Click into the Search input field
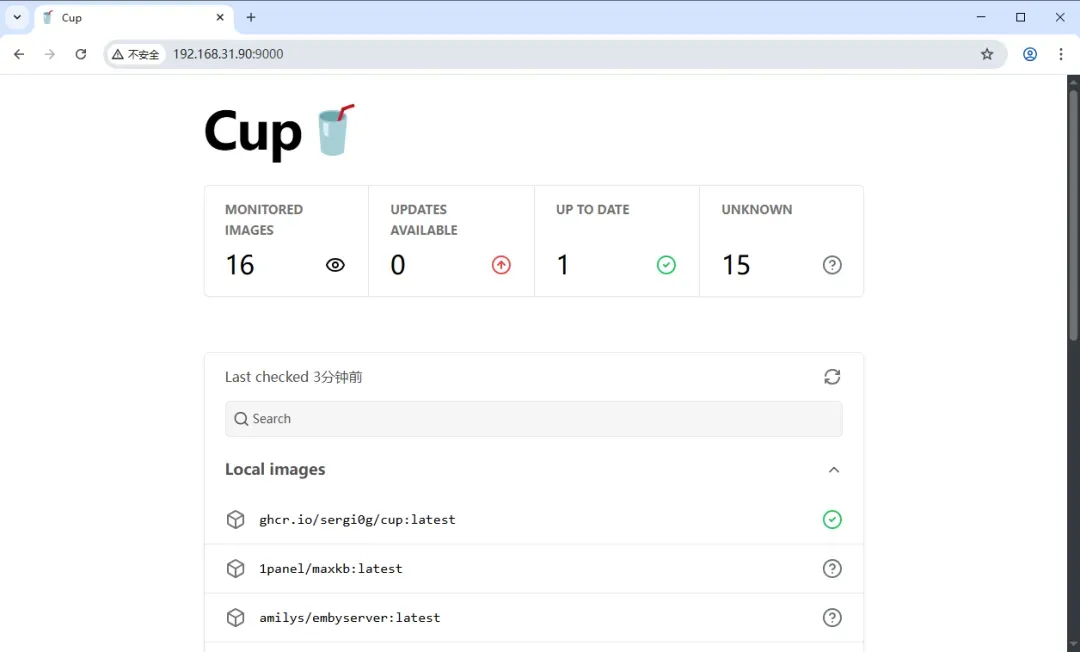The width and height of the screenshot is (1080, 652). click(534, 419)
